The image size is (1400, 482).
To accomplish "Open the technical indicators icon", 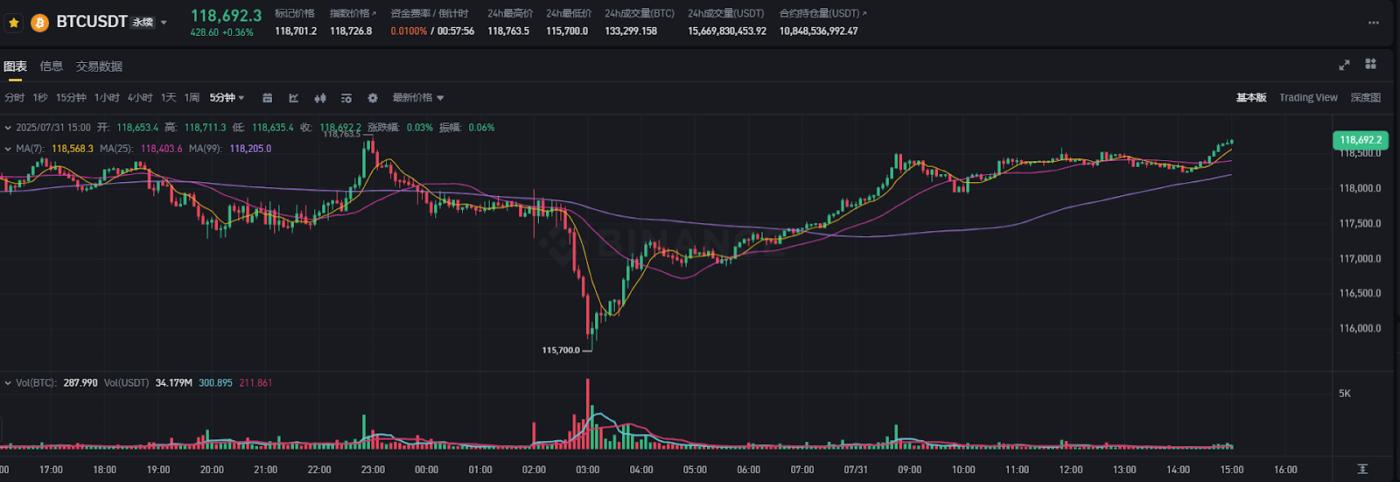I will [x=294, y=98].
